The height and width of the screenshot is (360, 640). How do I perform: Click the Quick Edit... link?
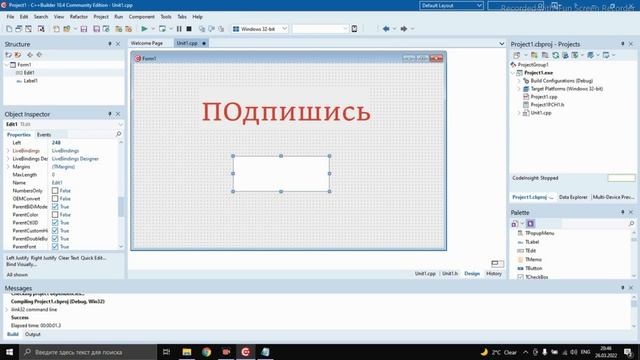pos(93,258)
